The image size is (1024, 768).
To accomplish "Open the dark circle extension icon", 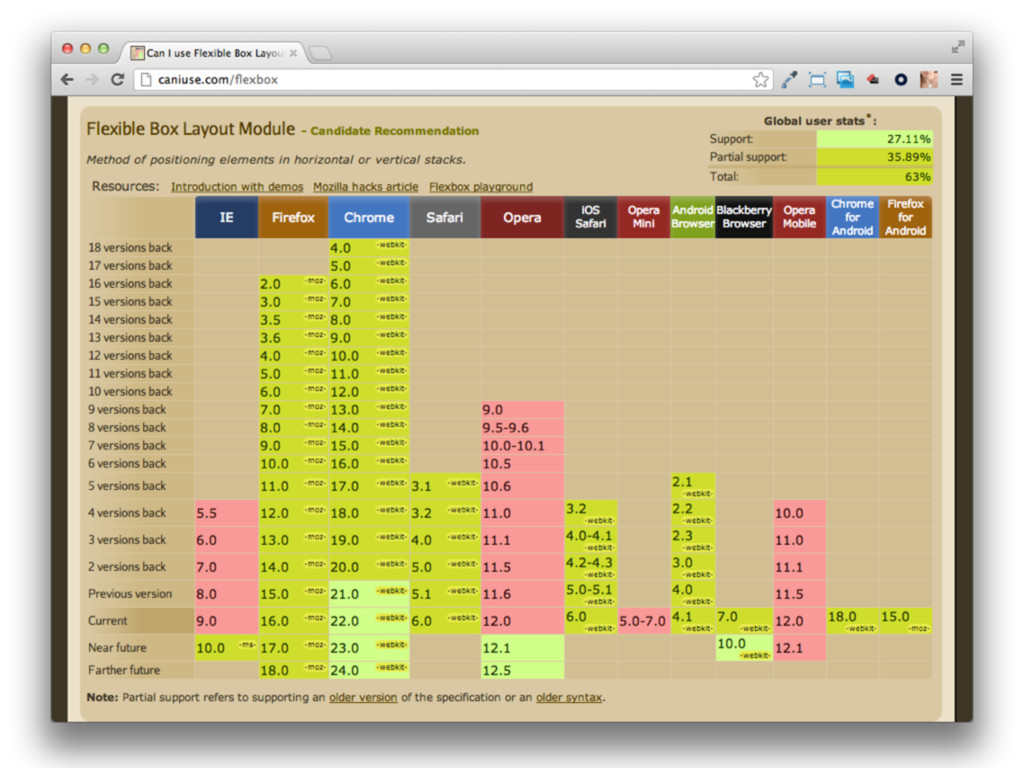I will pyautogui.click(x=901, y=80).
